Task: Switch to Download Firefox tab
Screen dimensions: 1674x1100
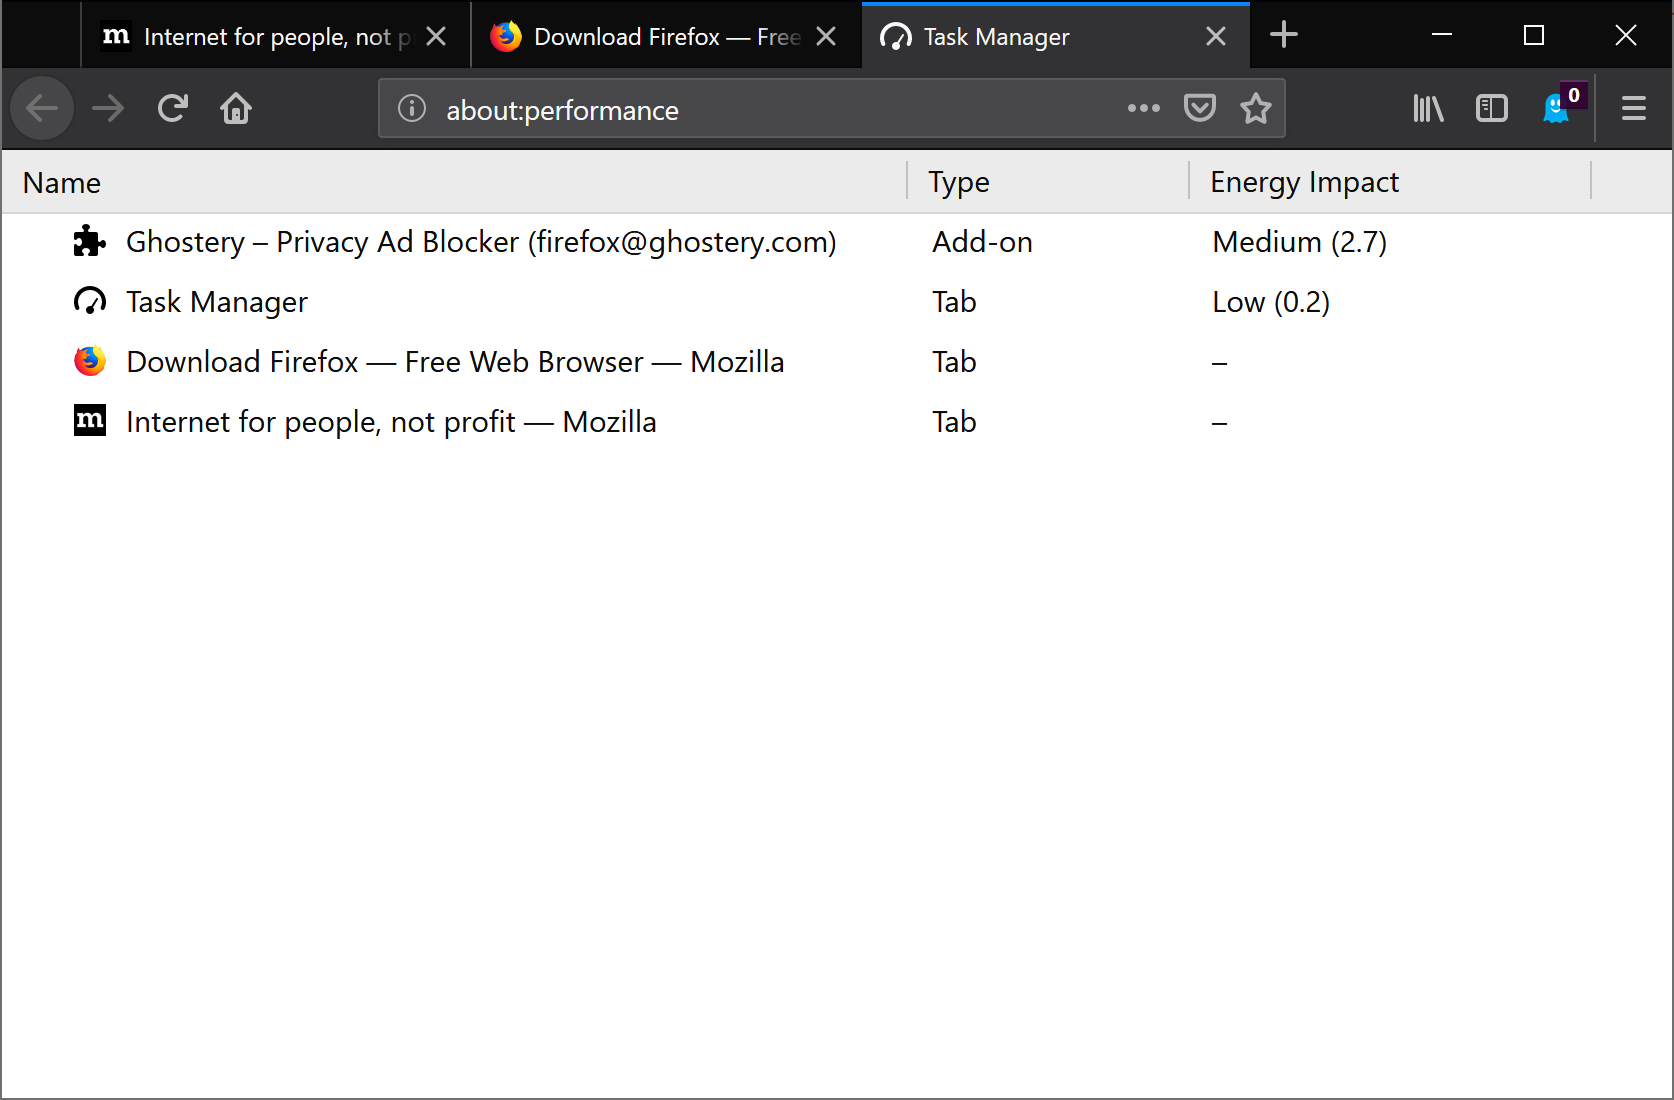Action: [666, 36]
